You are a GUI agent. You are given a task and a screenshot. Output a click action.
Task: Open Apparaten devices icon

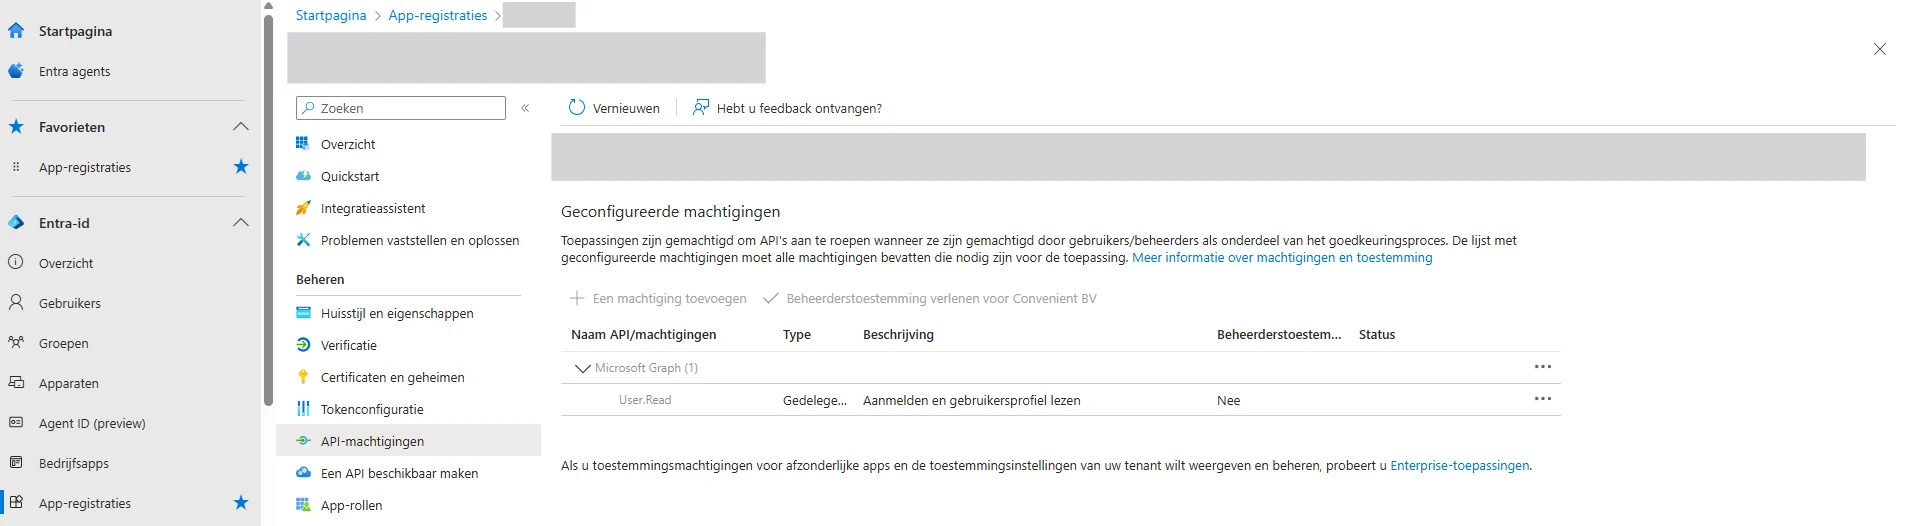[x=16, y=383]
